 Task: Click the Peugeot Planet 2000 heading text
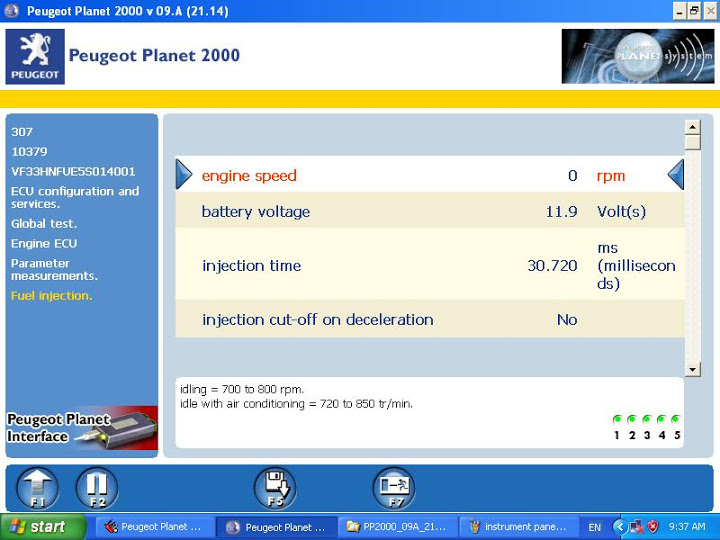click(x=154, y=56)
